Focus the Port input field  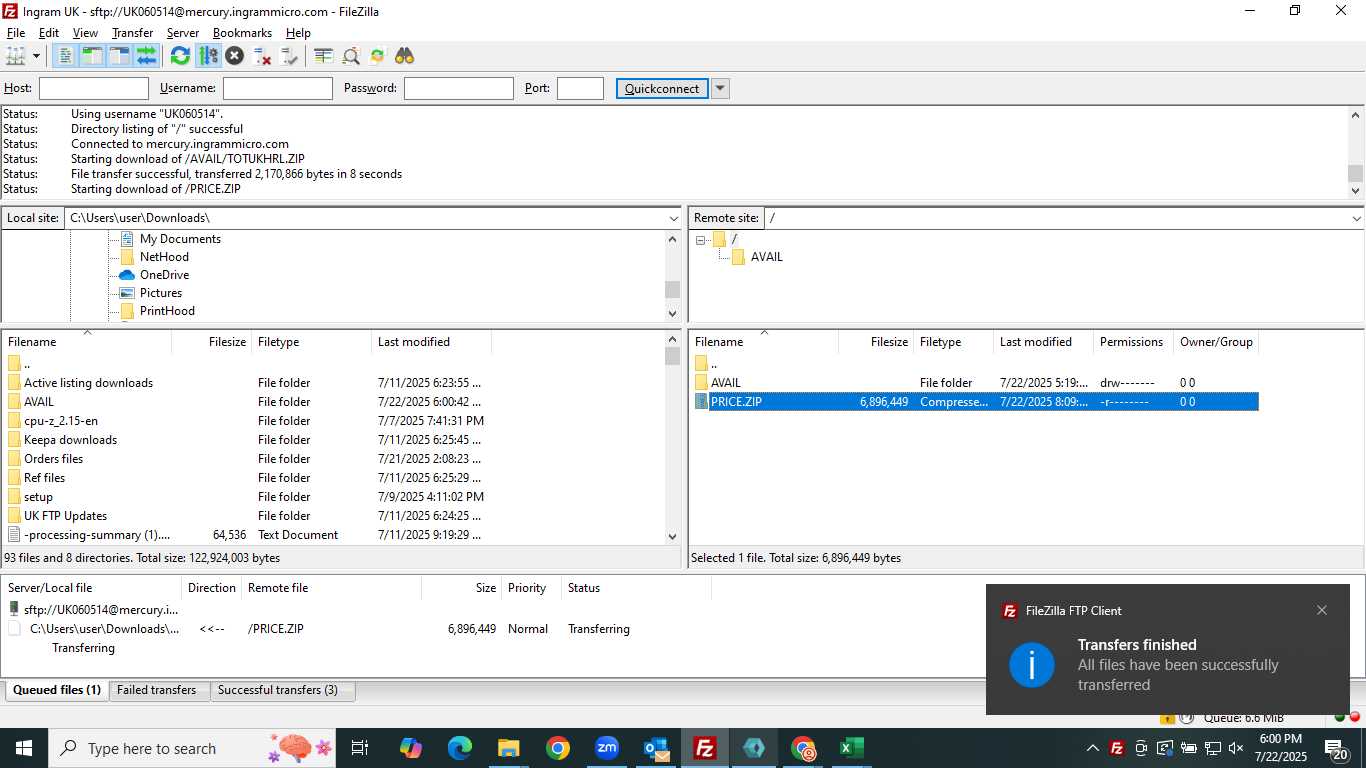point(580,88)
